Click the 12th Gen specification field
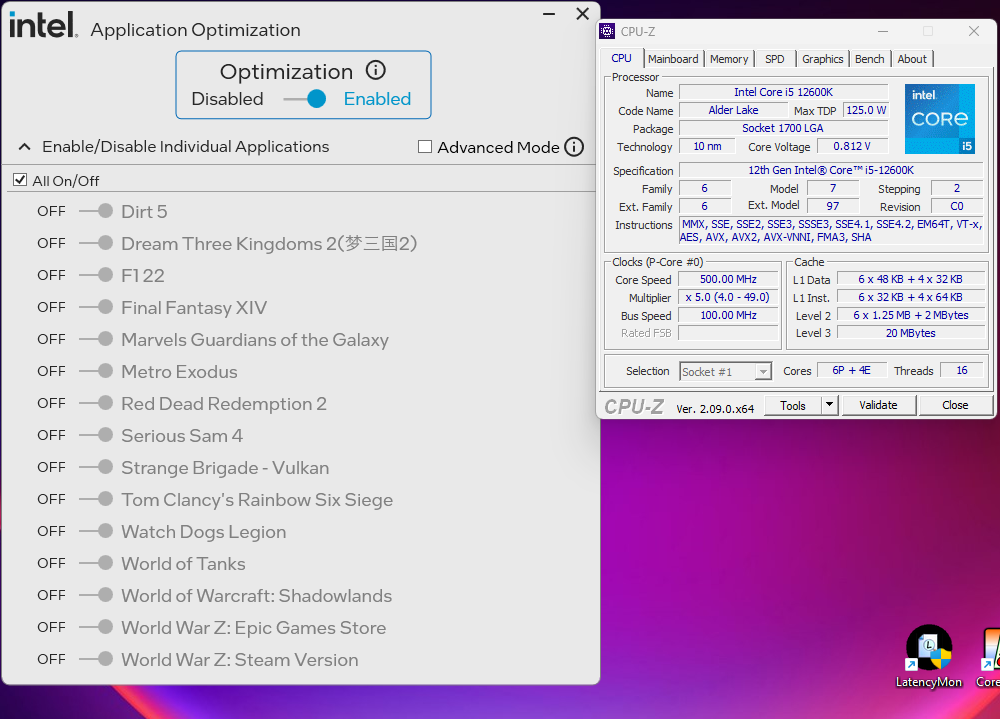Viewport: 1000px width, 719px height. (x=831, y=170)
